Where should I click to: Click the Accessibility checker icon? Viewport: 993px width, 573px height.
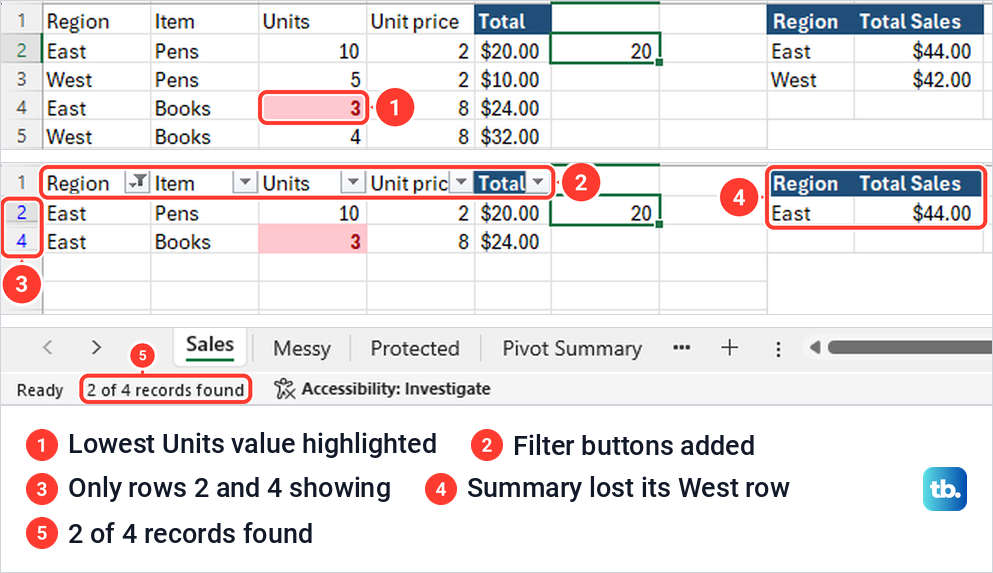click(285, 389)
